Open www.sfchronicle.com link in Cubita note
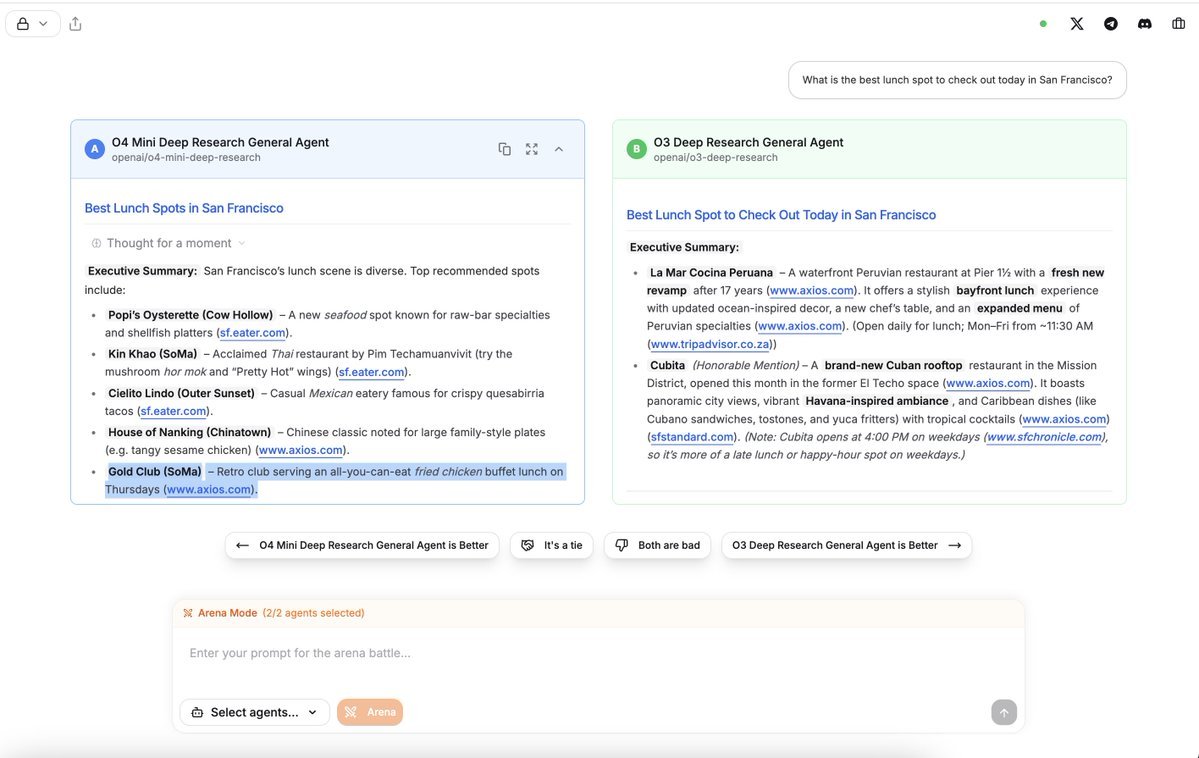The height and width of the screenshot is (758, 1199). pyautogui.click(x=1045, y=437)
